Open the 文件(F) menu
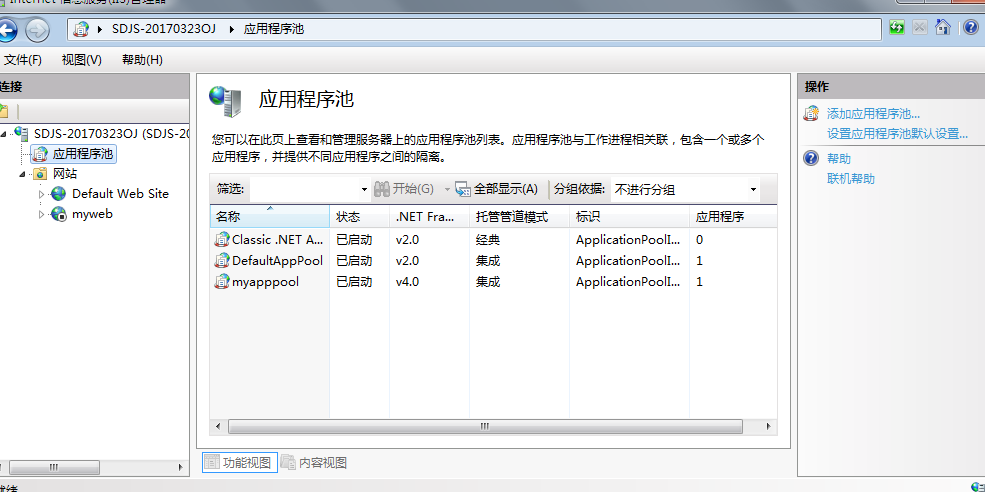This screenshot has width=985, height=492. pos(23,60)
